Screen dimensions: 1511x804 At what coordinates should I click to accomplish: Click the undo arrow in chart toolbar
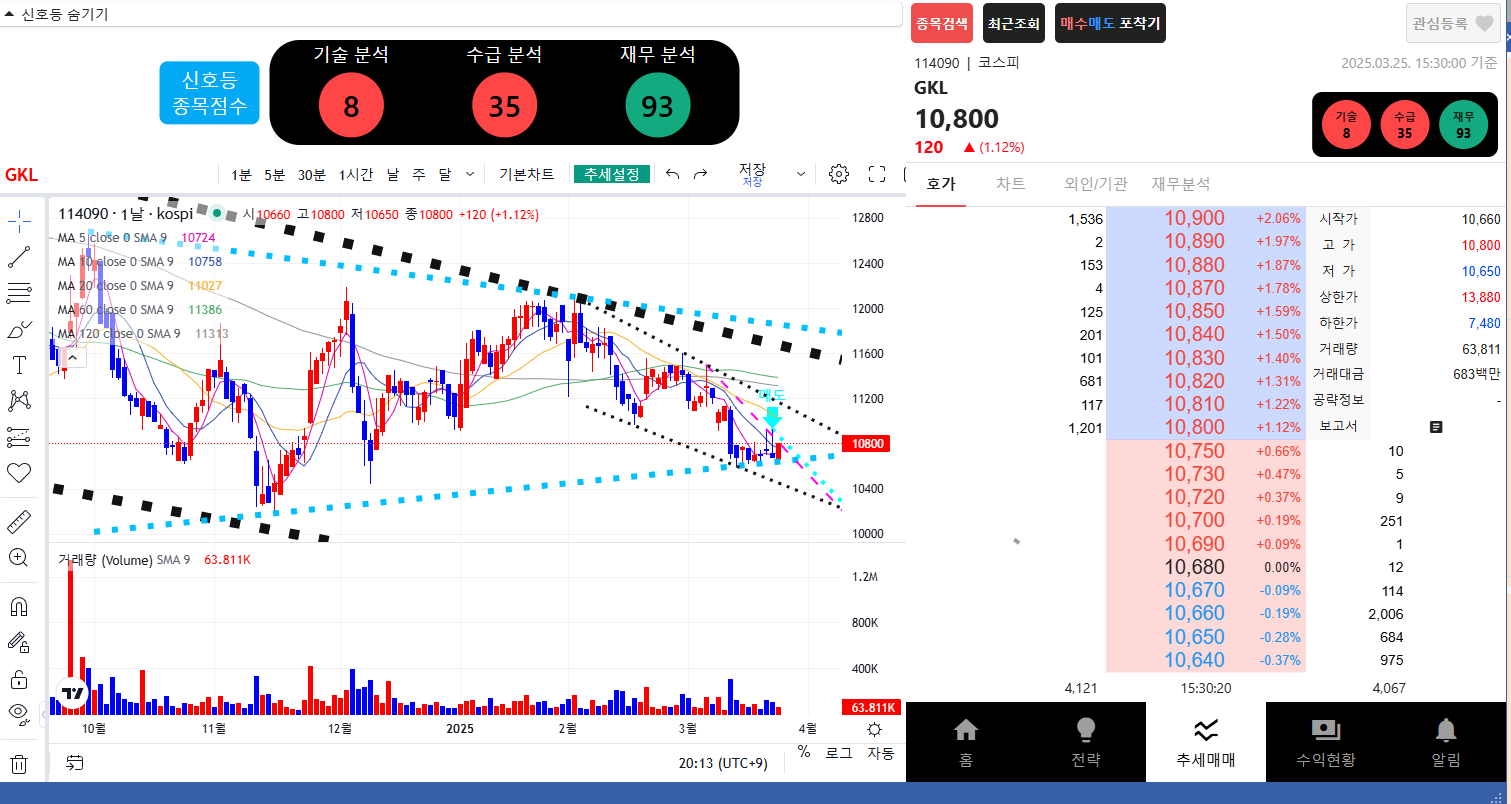pos(673,174)
